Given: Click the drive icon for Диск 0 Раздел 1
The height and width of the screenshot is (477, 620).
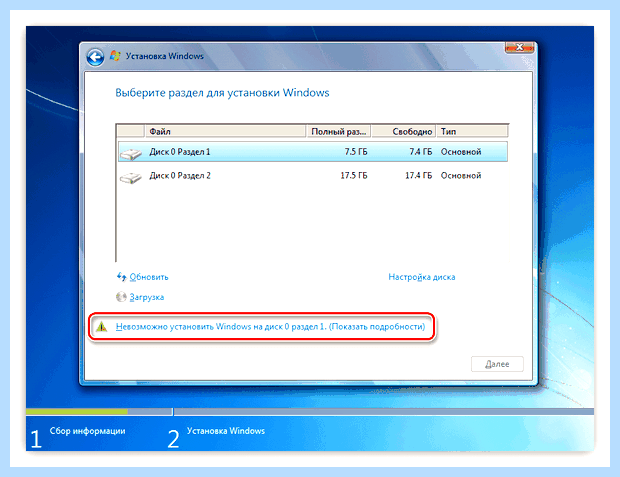Looking at the screenshot, I should (130, 153).
